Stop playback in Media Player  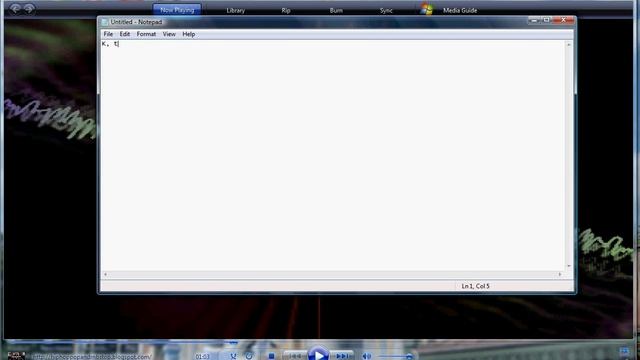(271, 356)
